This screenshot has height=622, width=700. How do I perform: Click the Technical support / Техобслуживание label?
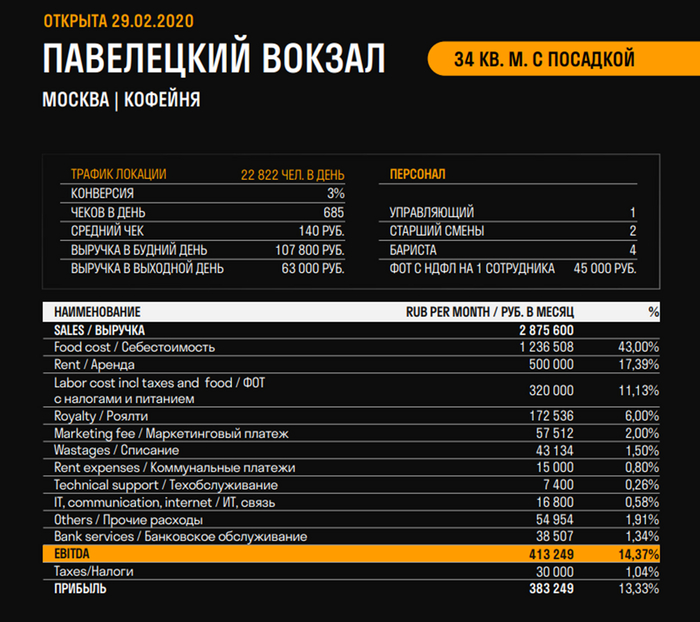(x=166, y=485)
